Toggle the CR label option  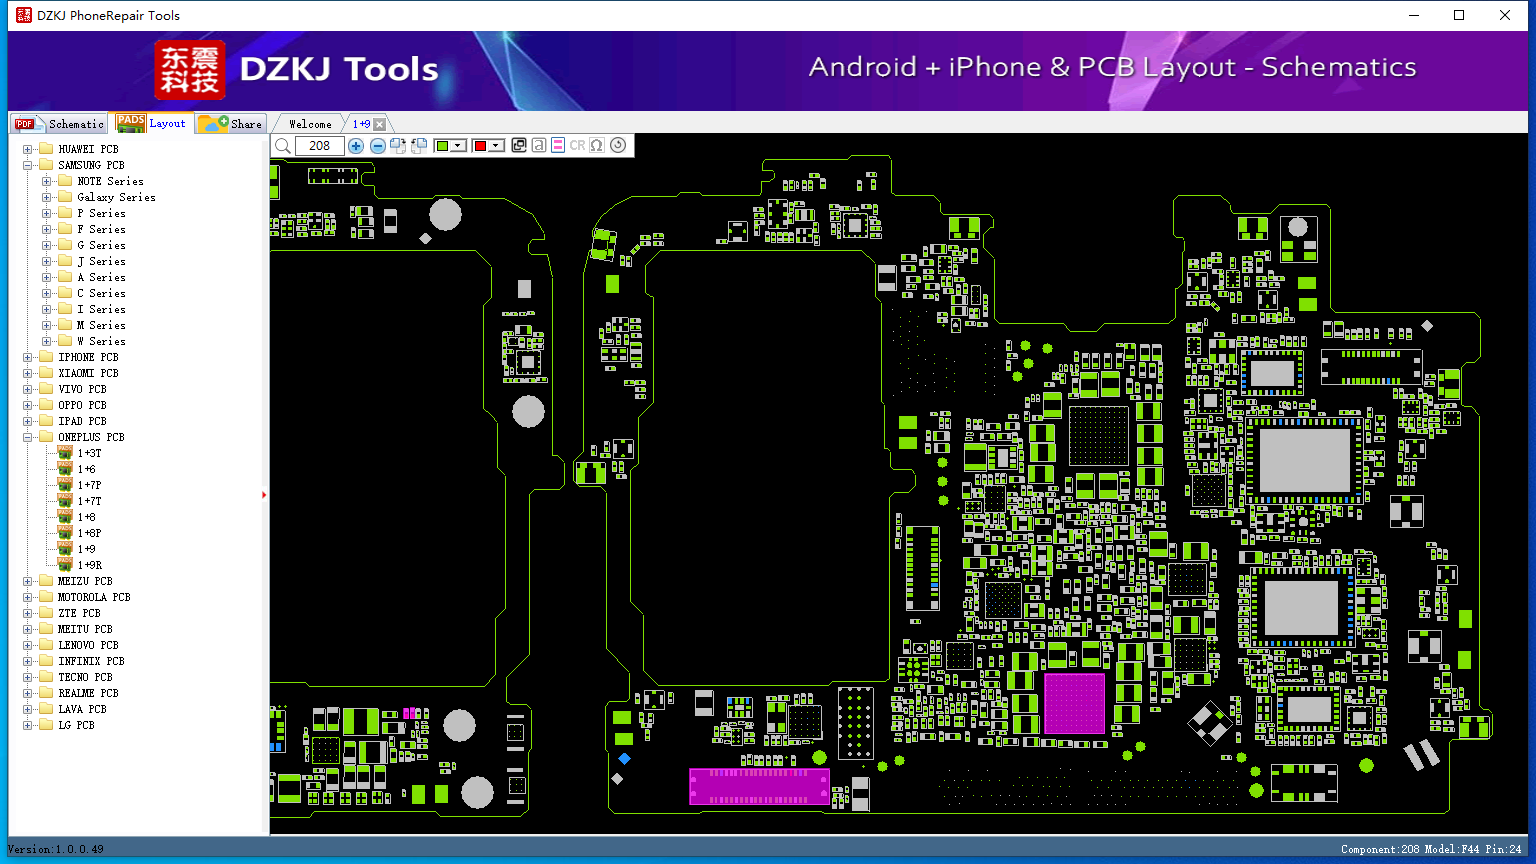pyautogui.click(x=577, y=146)
